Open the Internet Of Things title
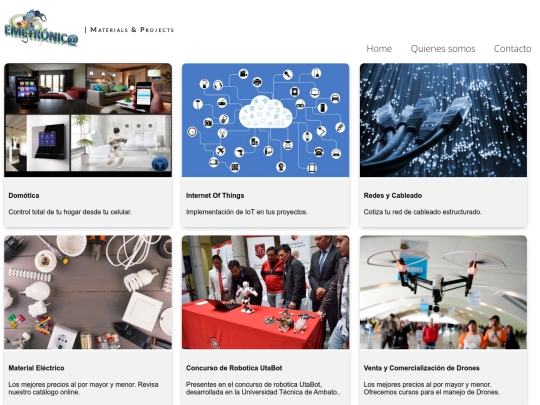540x405 pixels. click(215, 196)
